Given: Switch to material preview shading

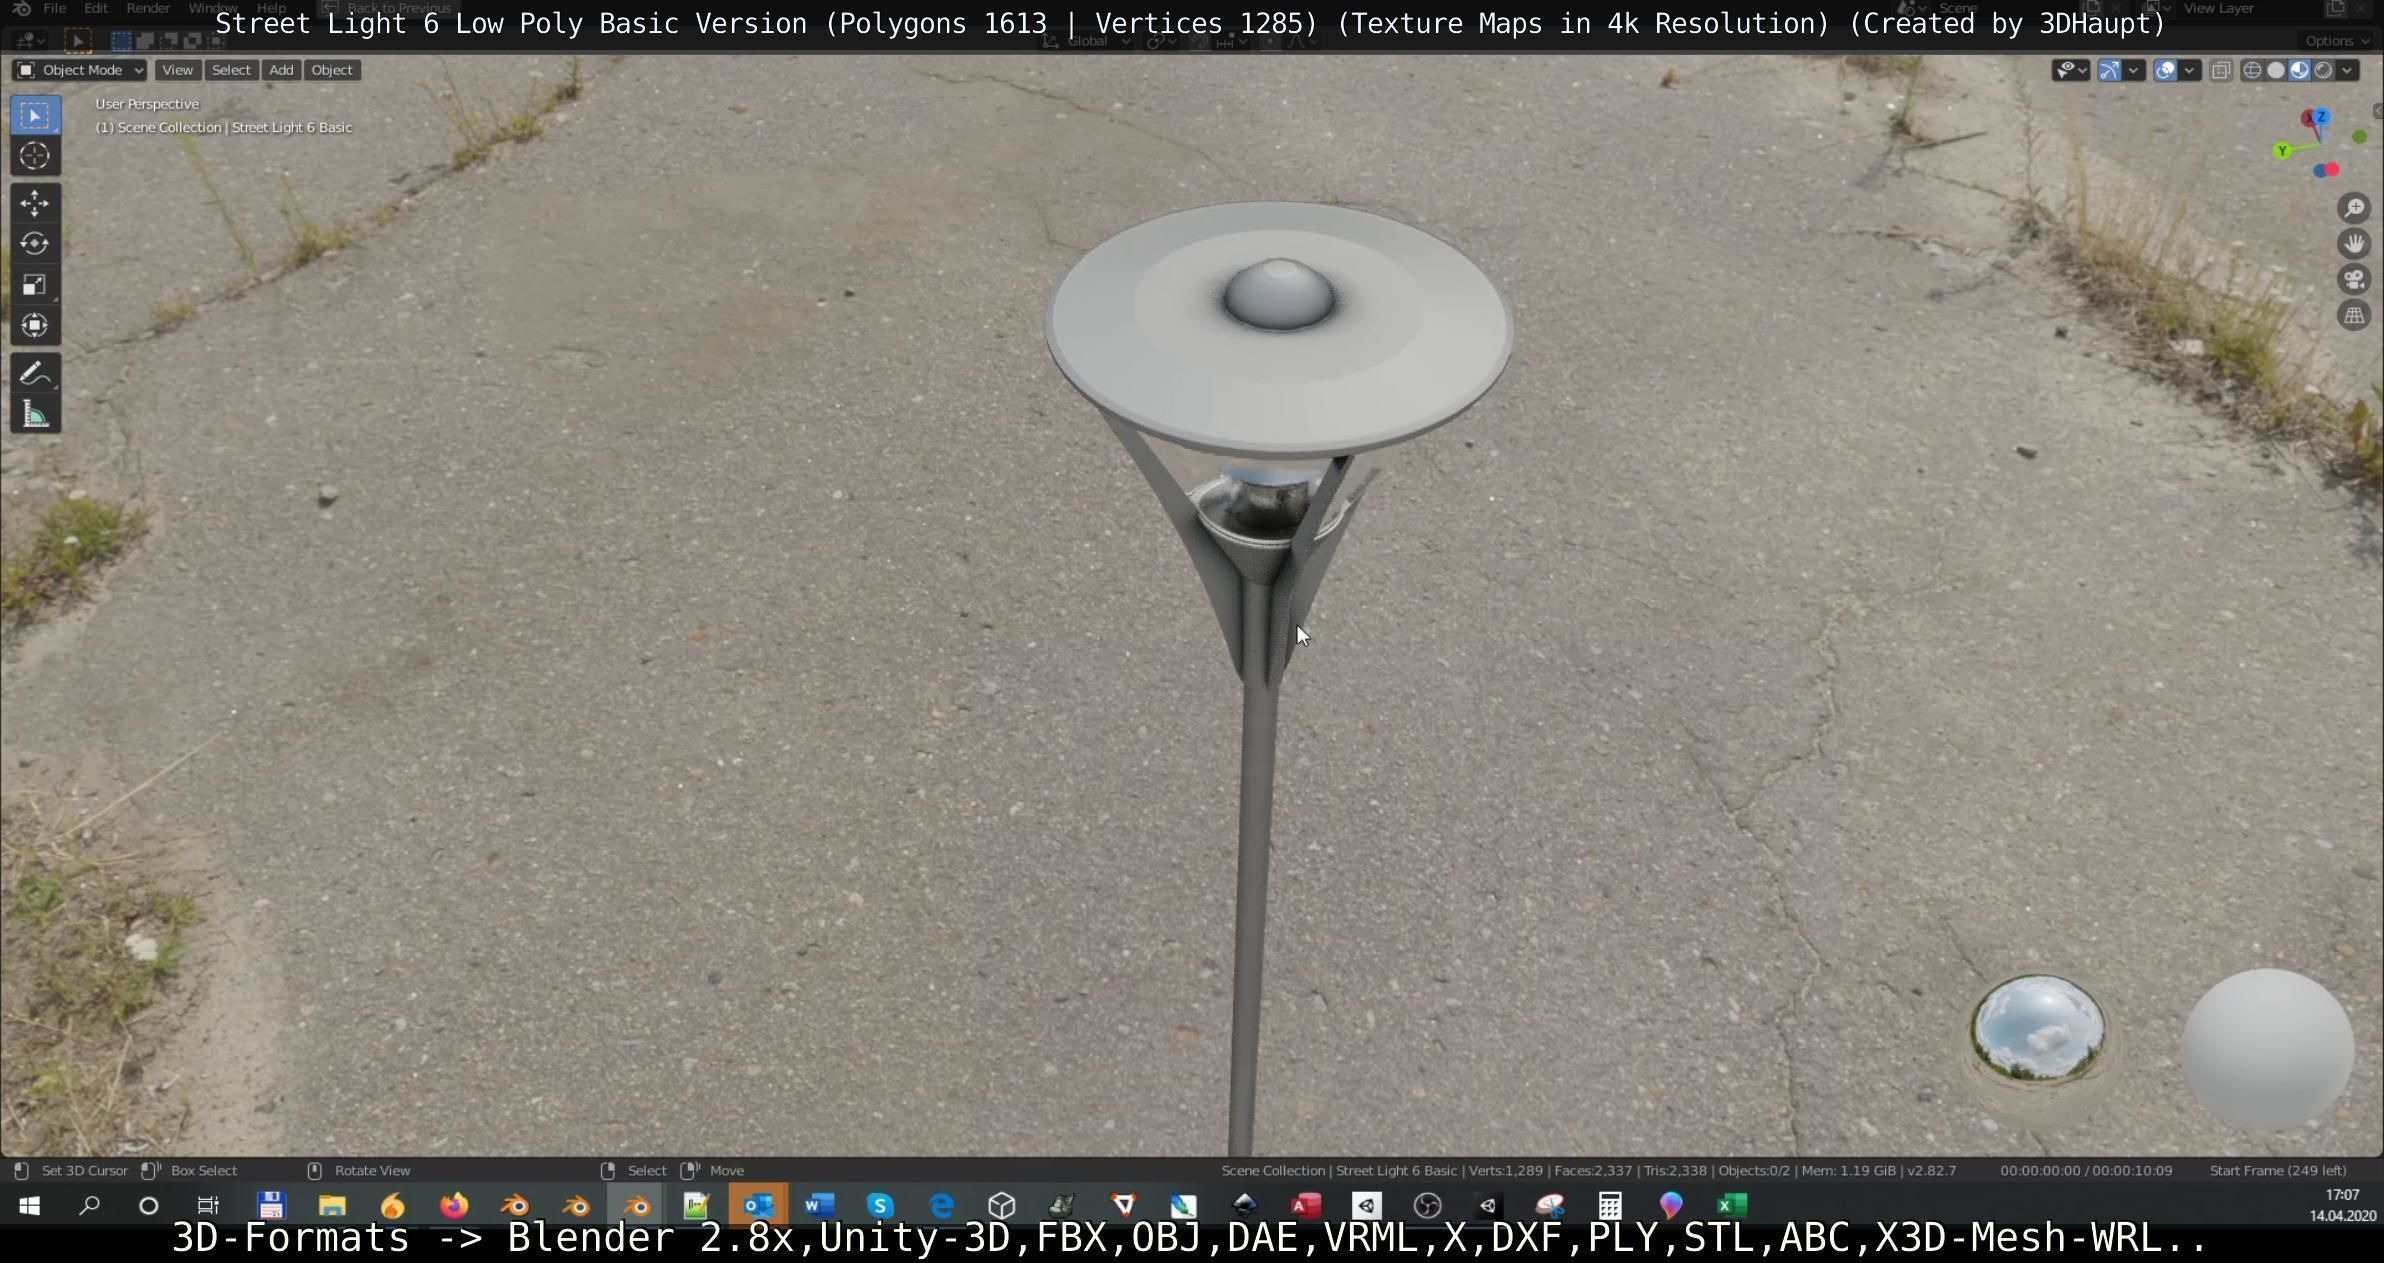Looking at the screenshot, I should pyautogui.click(x=2300, y=70).
